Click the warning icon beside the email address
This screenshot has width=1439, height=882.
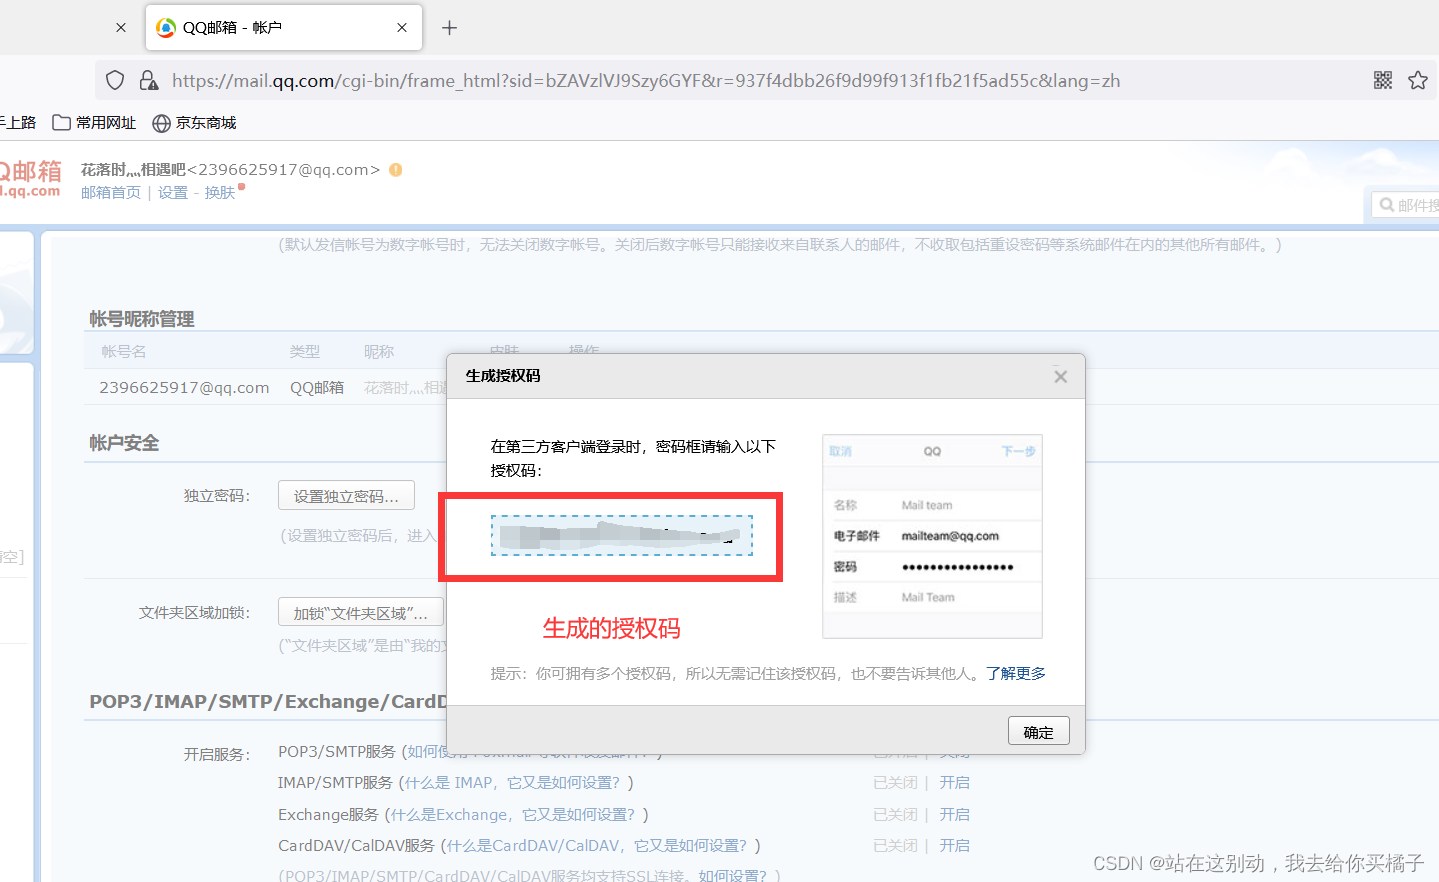[394, 170]
